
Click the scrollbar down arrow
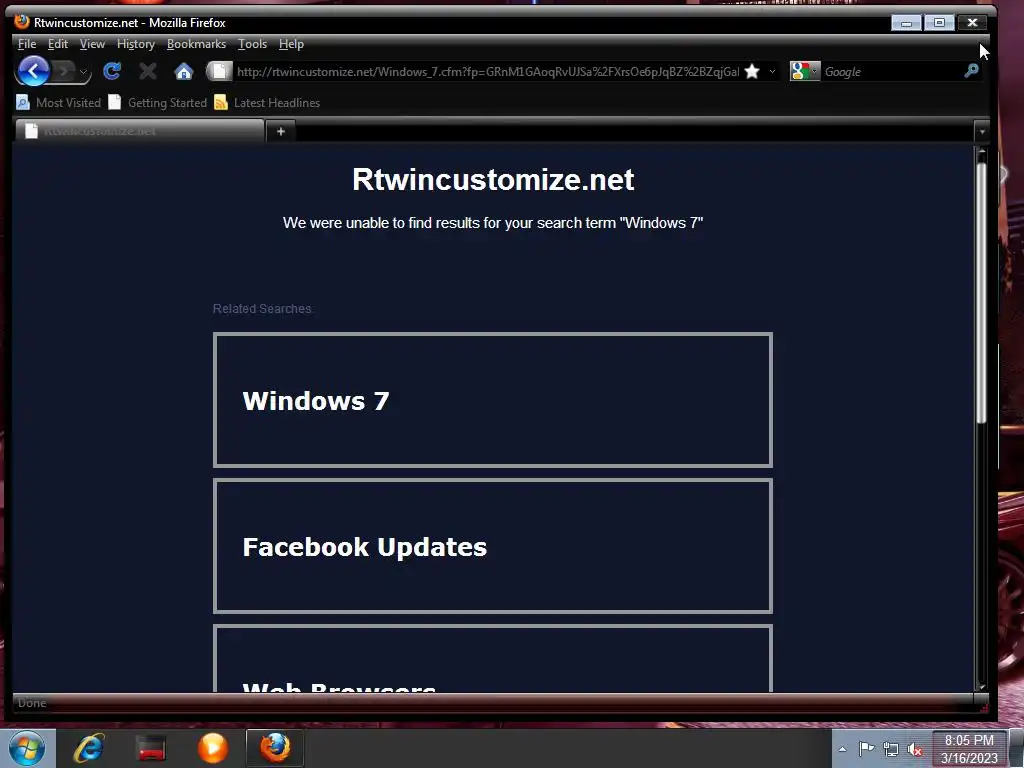(x=981, y=686)
